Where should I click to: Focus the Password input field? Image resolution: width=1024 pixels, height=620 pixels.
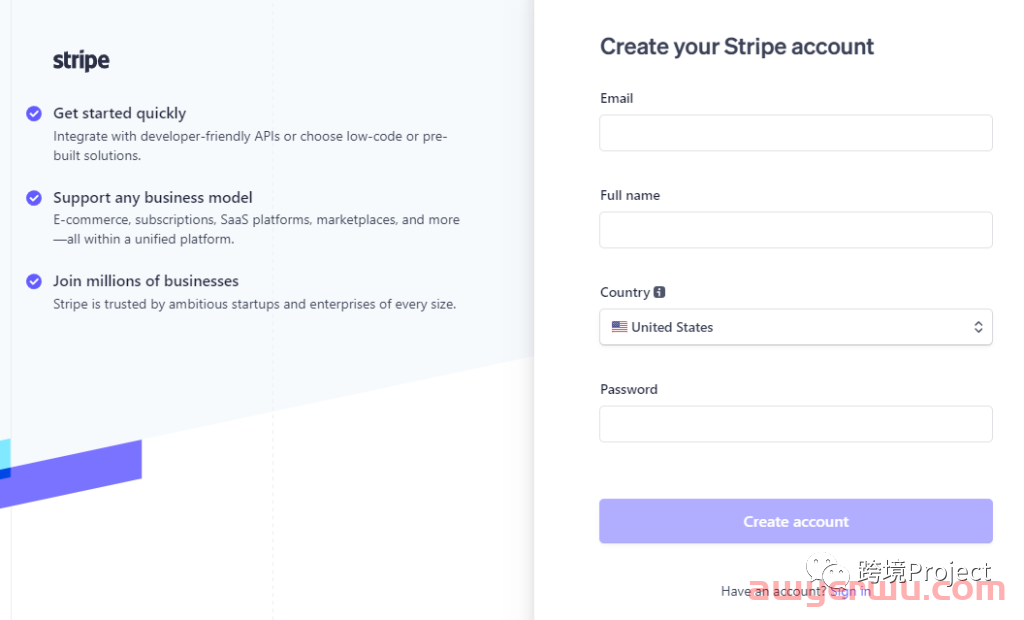[x=795, y=424]
